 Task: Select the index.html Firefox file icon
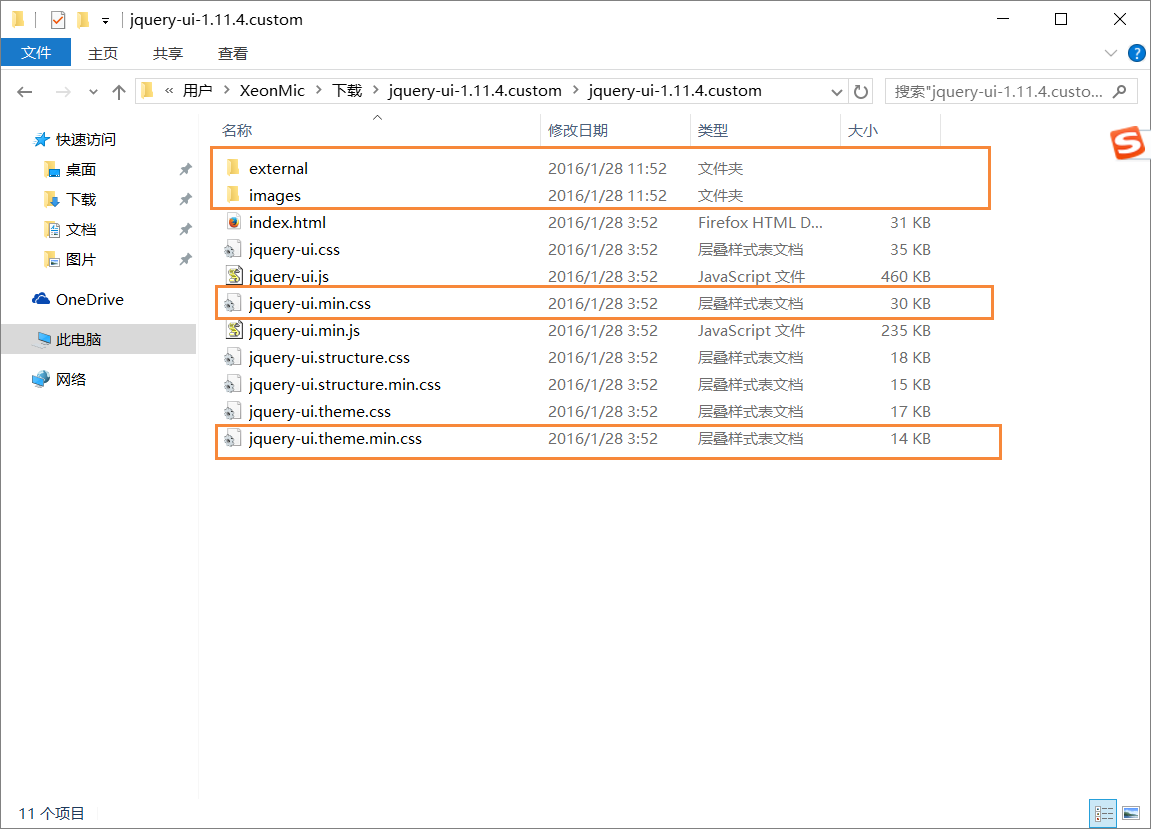tap(233, 222)
